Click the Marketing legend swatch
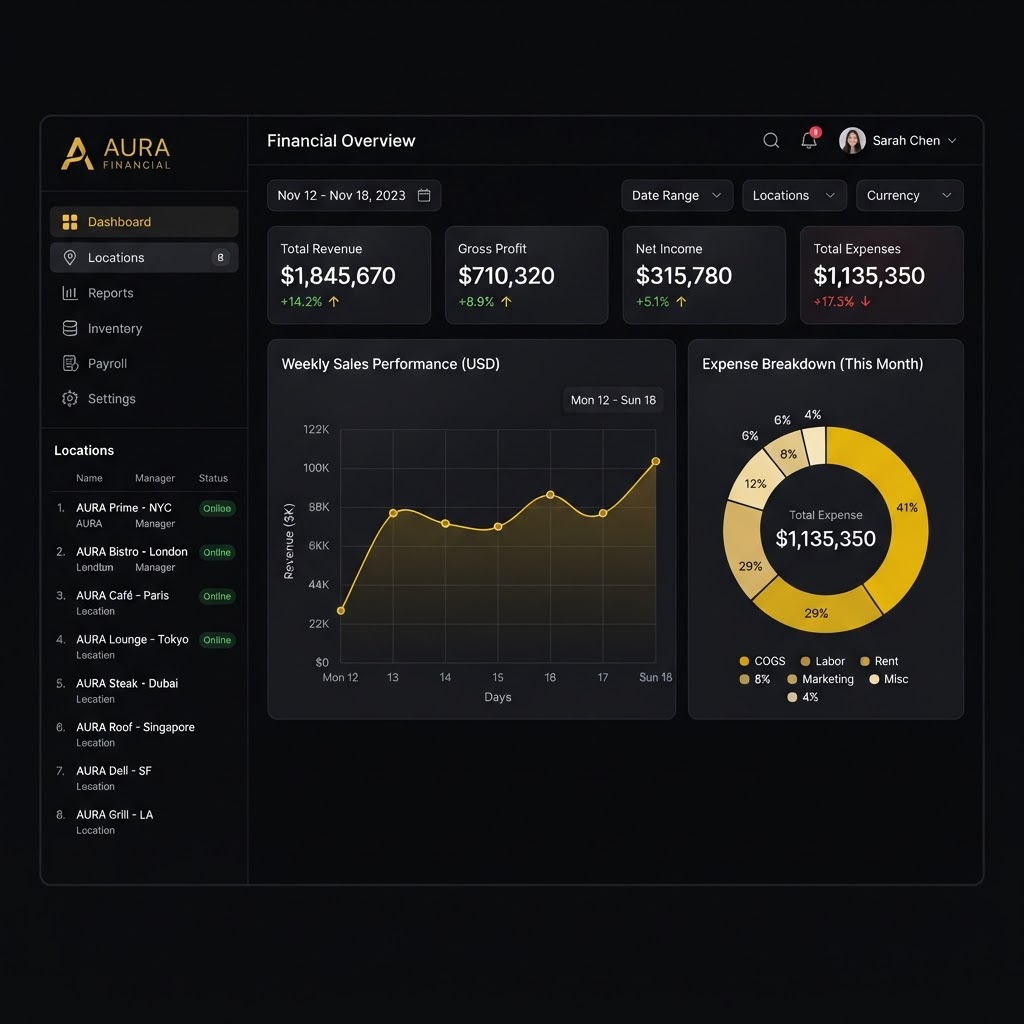The image size is (1024, 1024). (x=792, y=679)
